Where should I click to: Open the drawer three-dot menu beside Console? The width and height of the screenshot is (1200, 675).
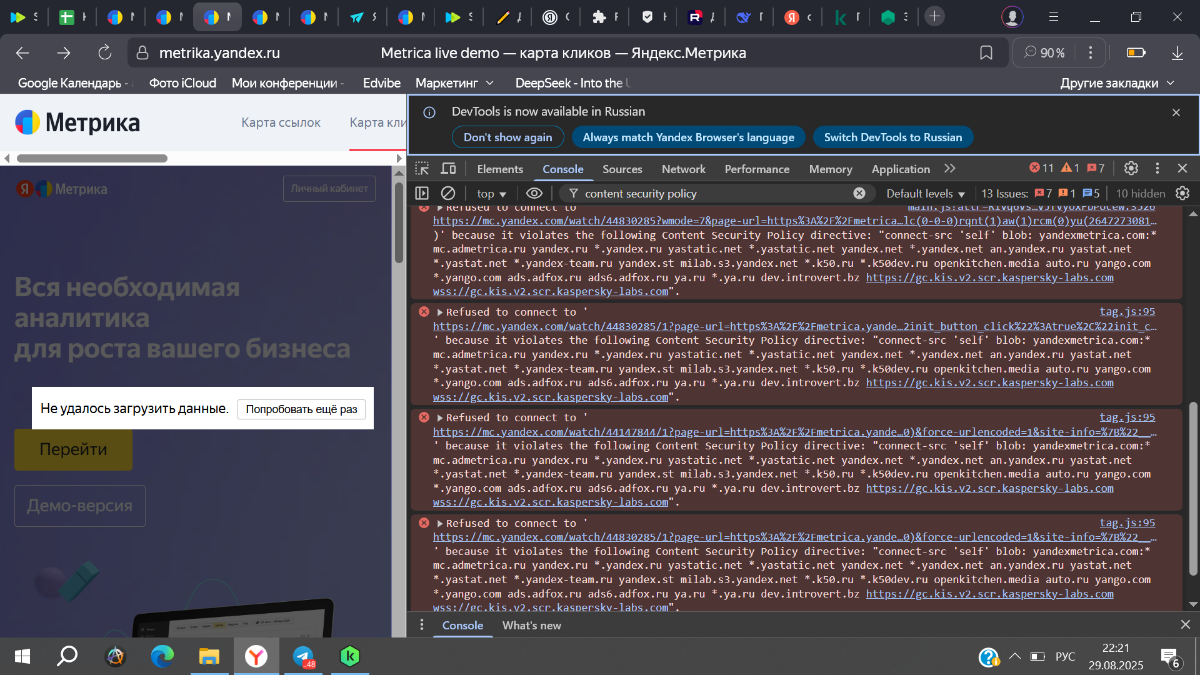click(x=421, y=626)
